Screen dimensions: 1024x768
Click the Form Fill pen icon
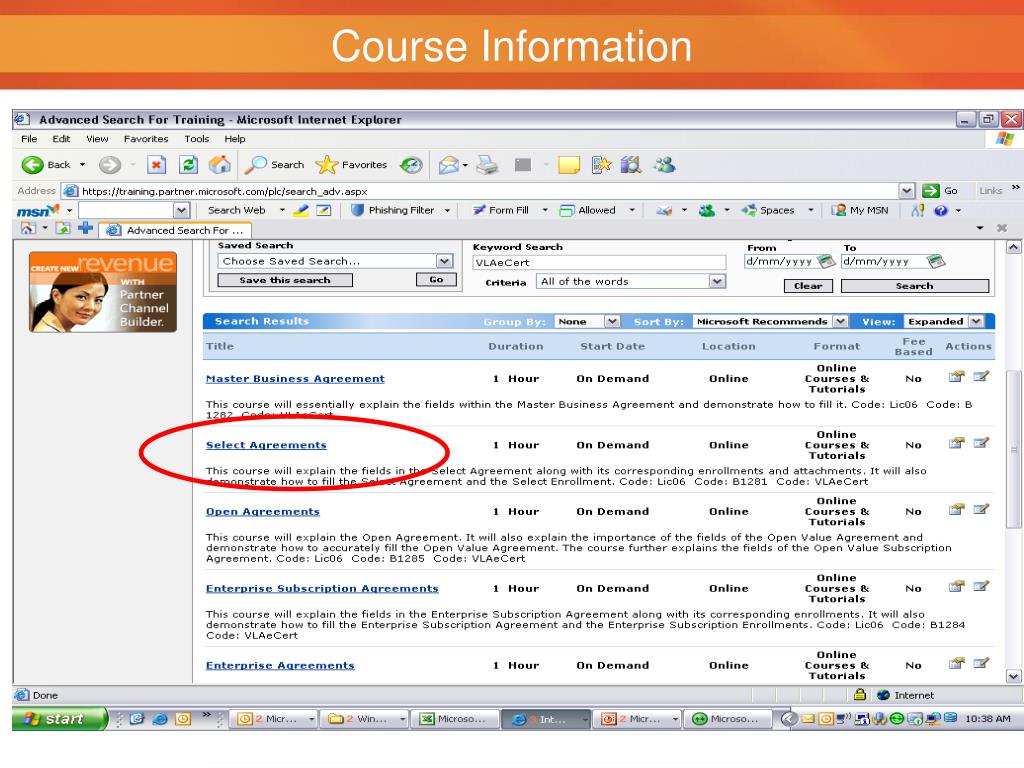(479, 210)
